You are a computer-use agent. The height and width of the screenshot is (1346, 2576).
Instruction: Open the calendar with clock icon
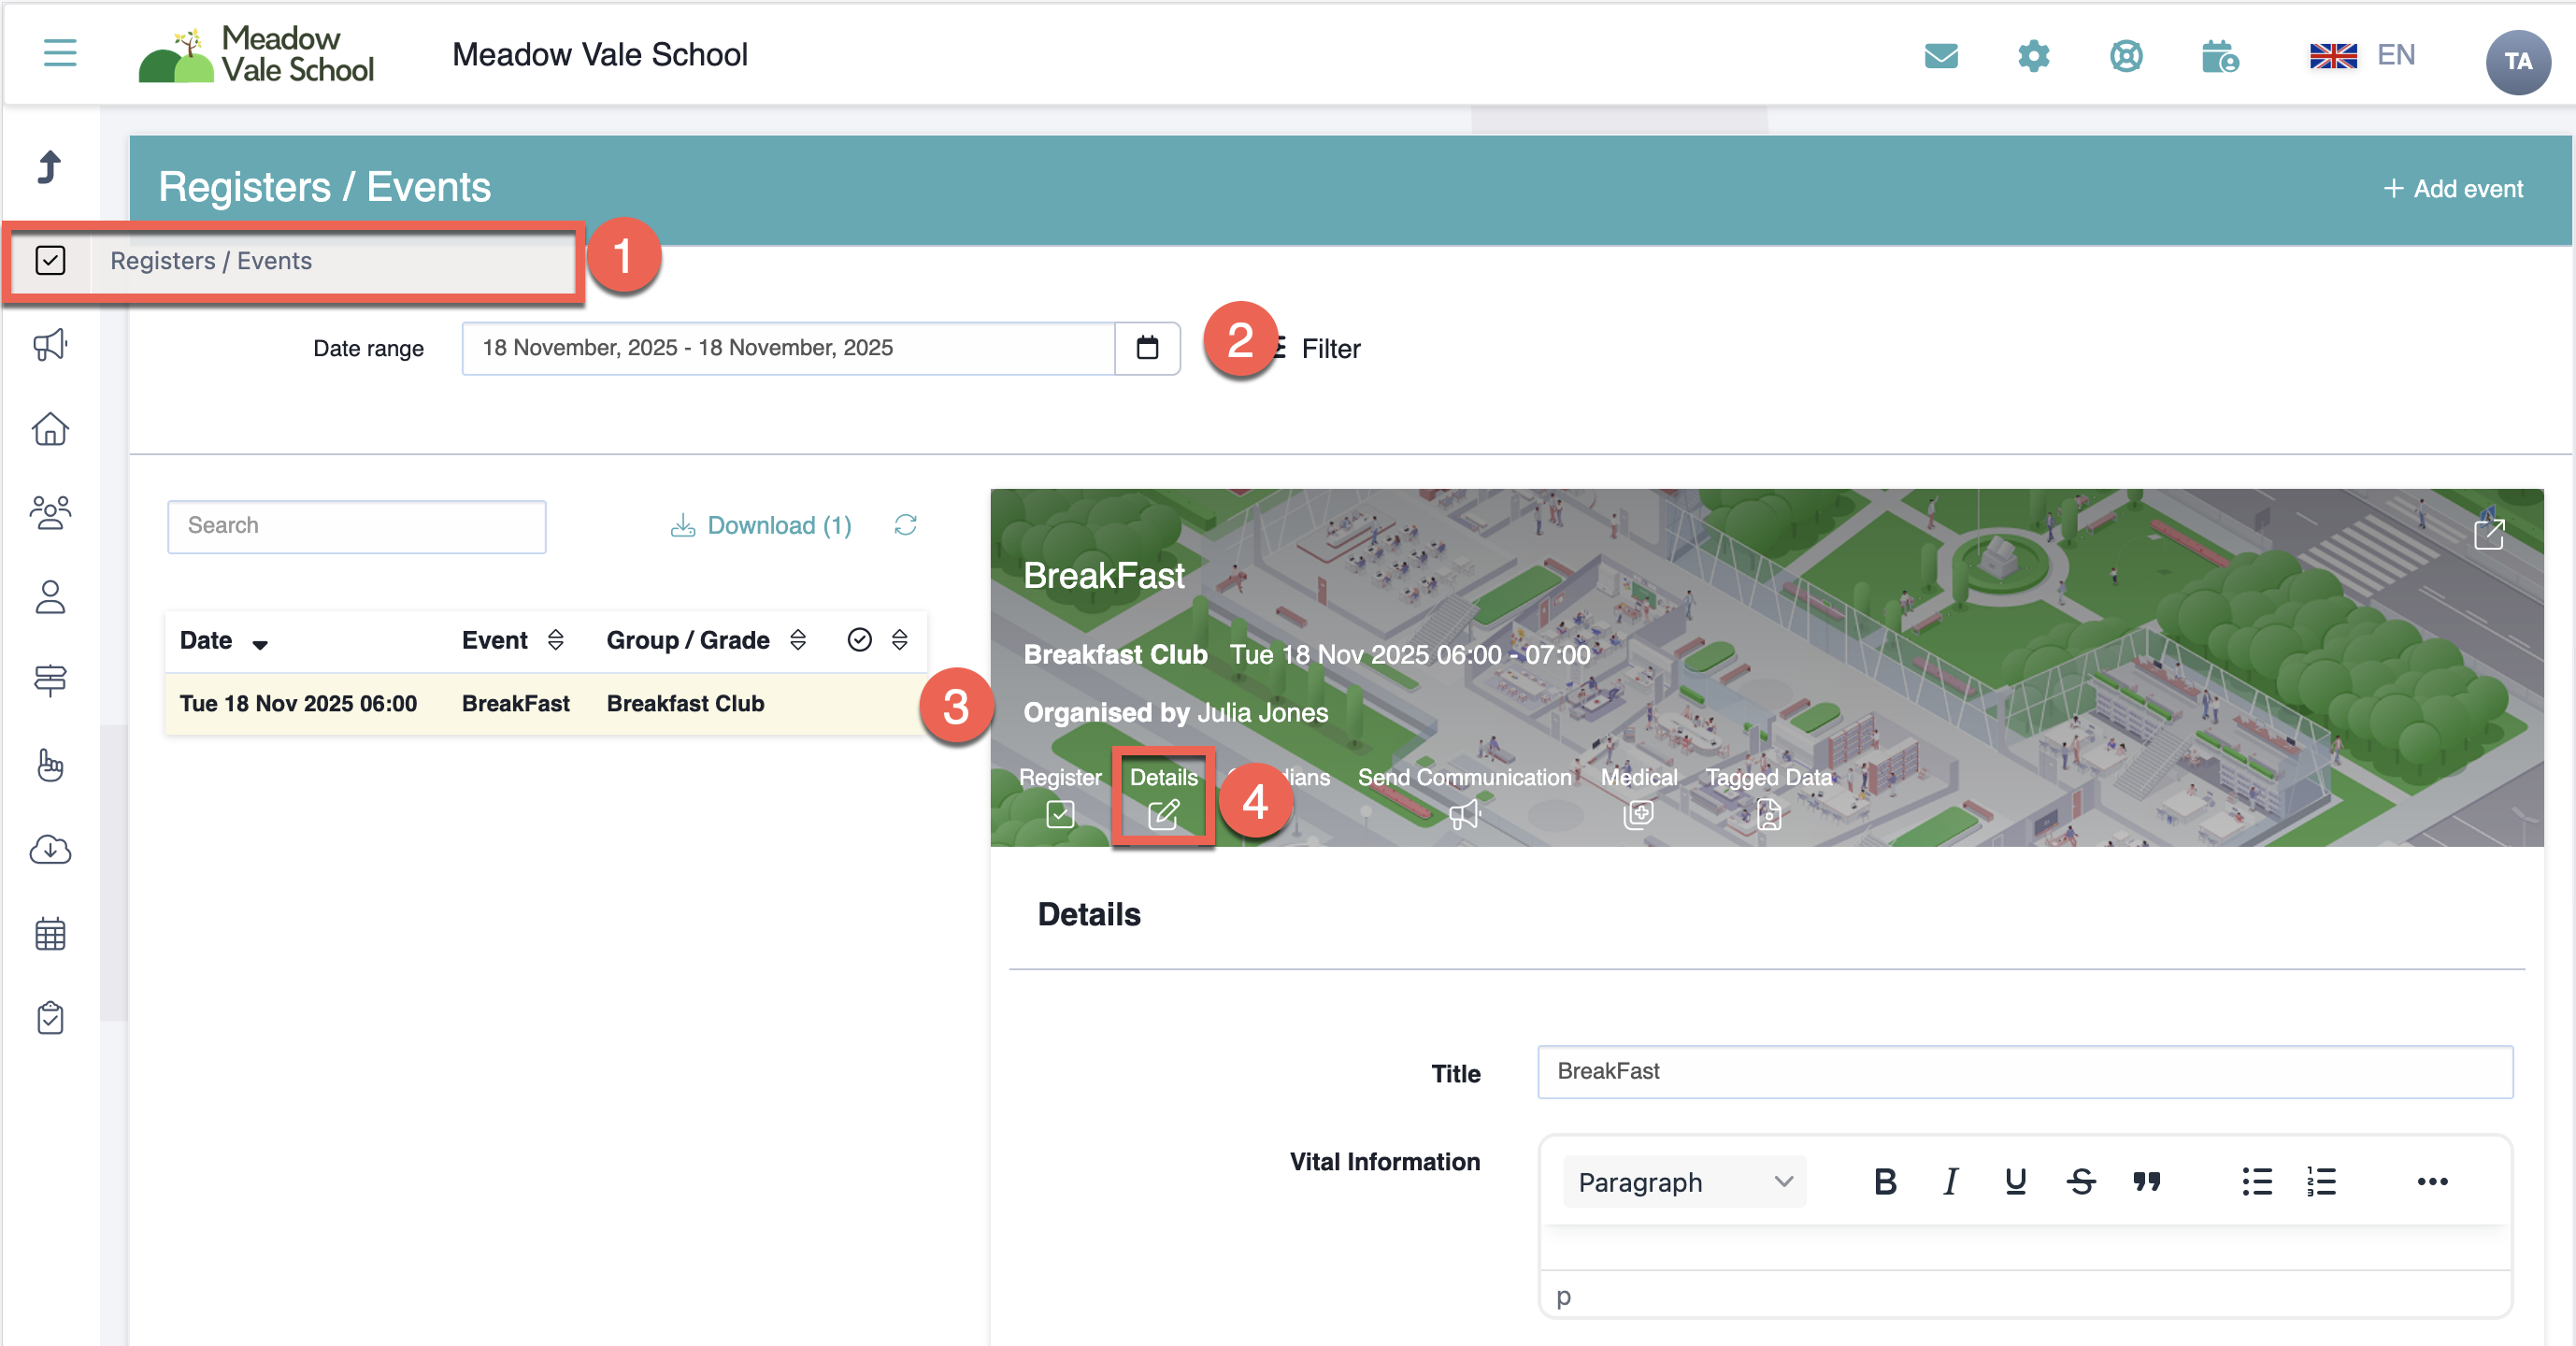tap(2219, 57)
